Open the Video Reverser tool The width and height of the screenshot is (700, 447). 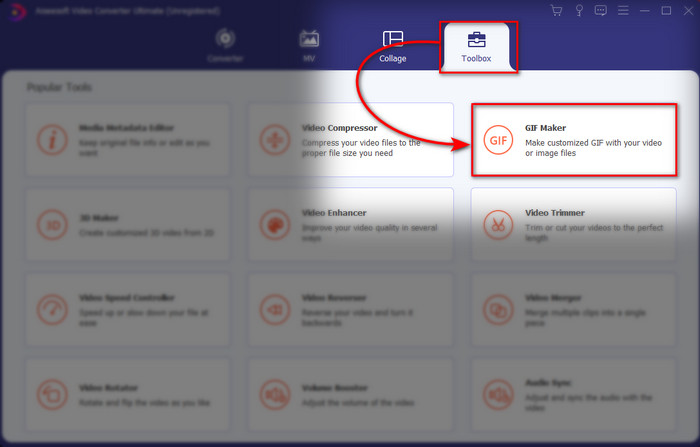351,309
